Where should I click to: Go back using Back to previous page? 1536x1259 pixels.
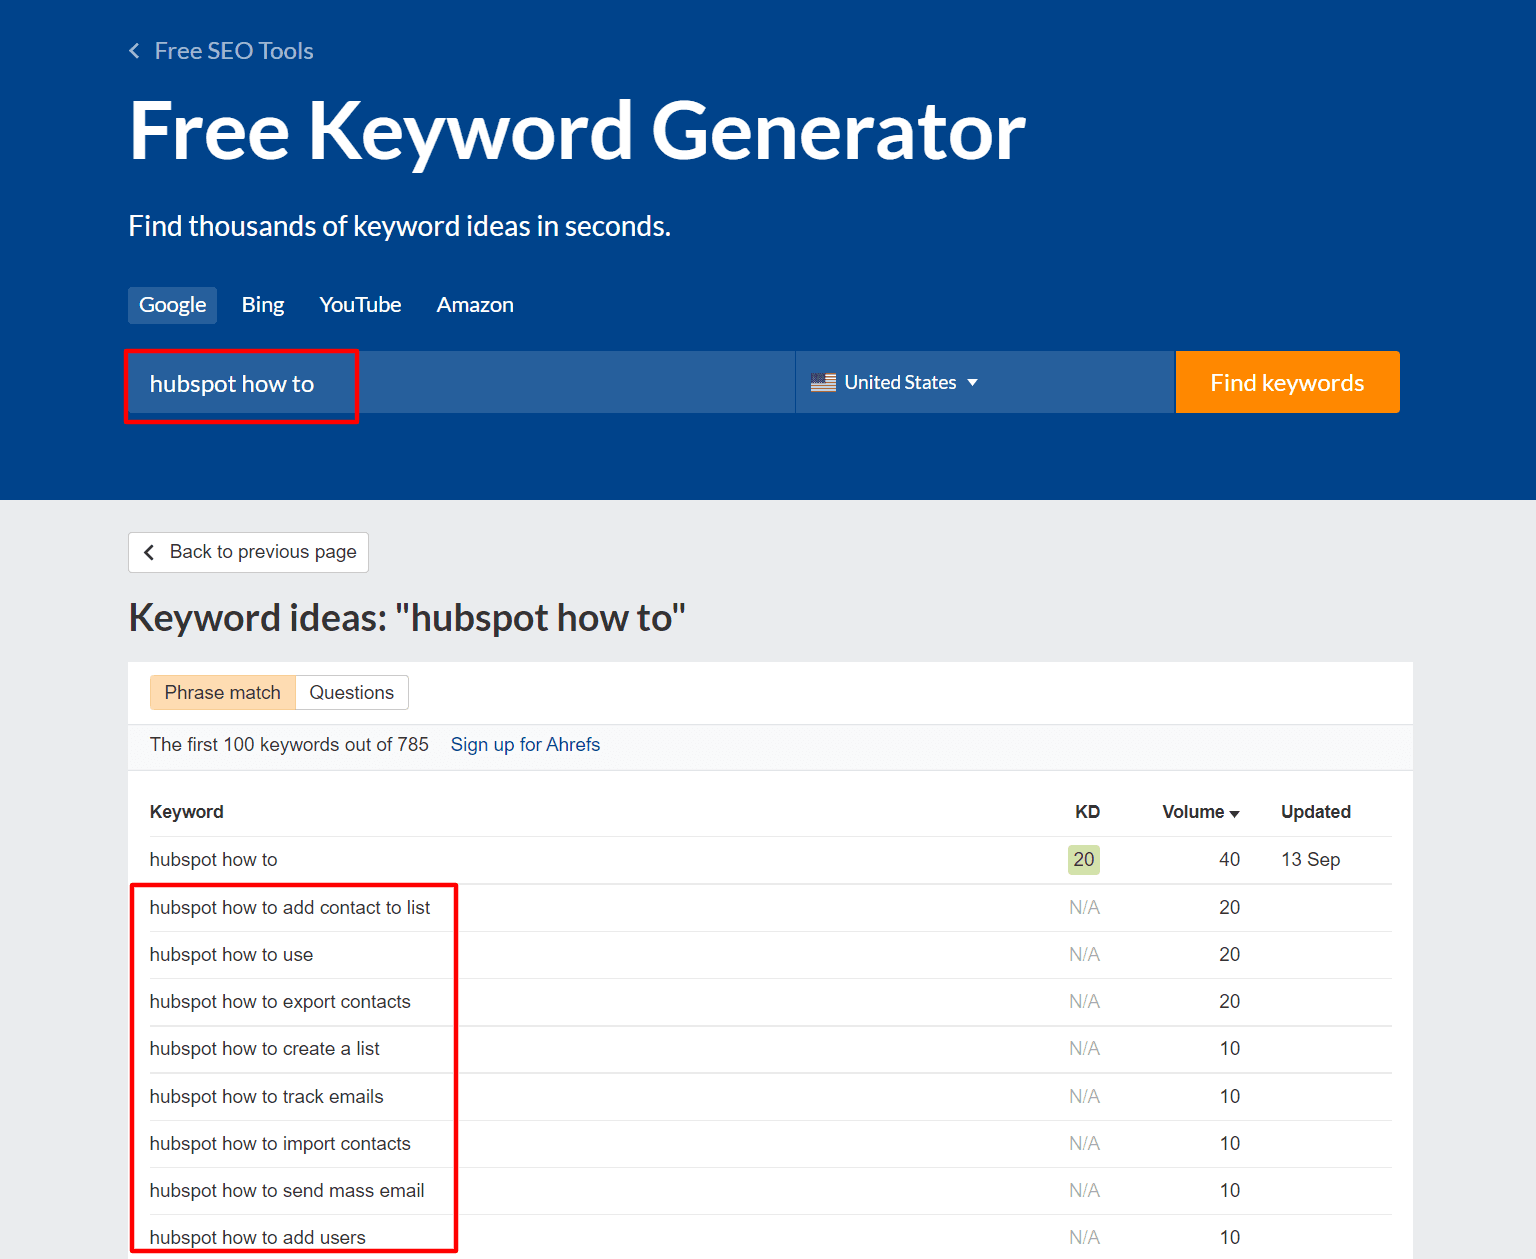(x=249, y=552)
